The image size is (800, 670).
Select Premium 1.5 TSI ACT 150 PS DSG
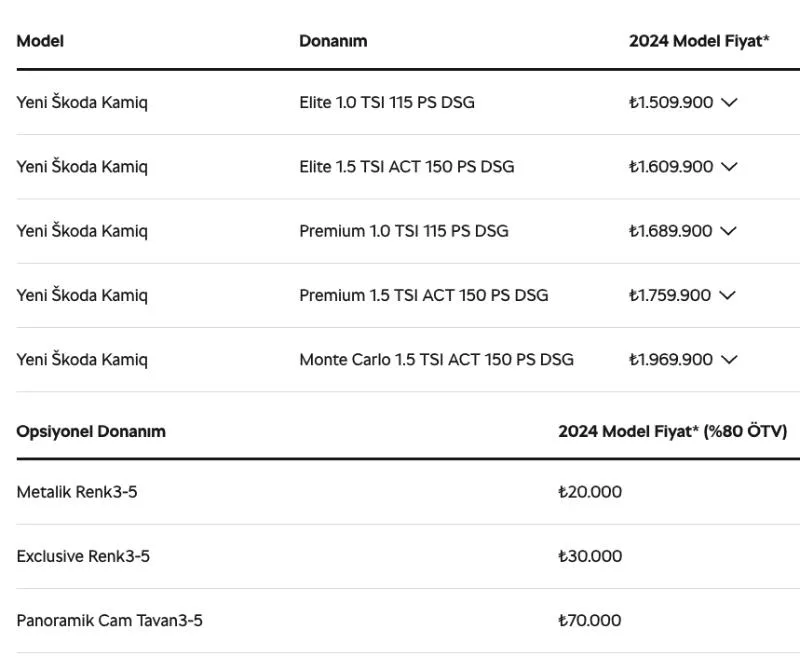(x=423, y=295)
